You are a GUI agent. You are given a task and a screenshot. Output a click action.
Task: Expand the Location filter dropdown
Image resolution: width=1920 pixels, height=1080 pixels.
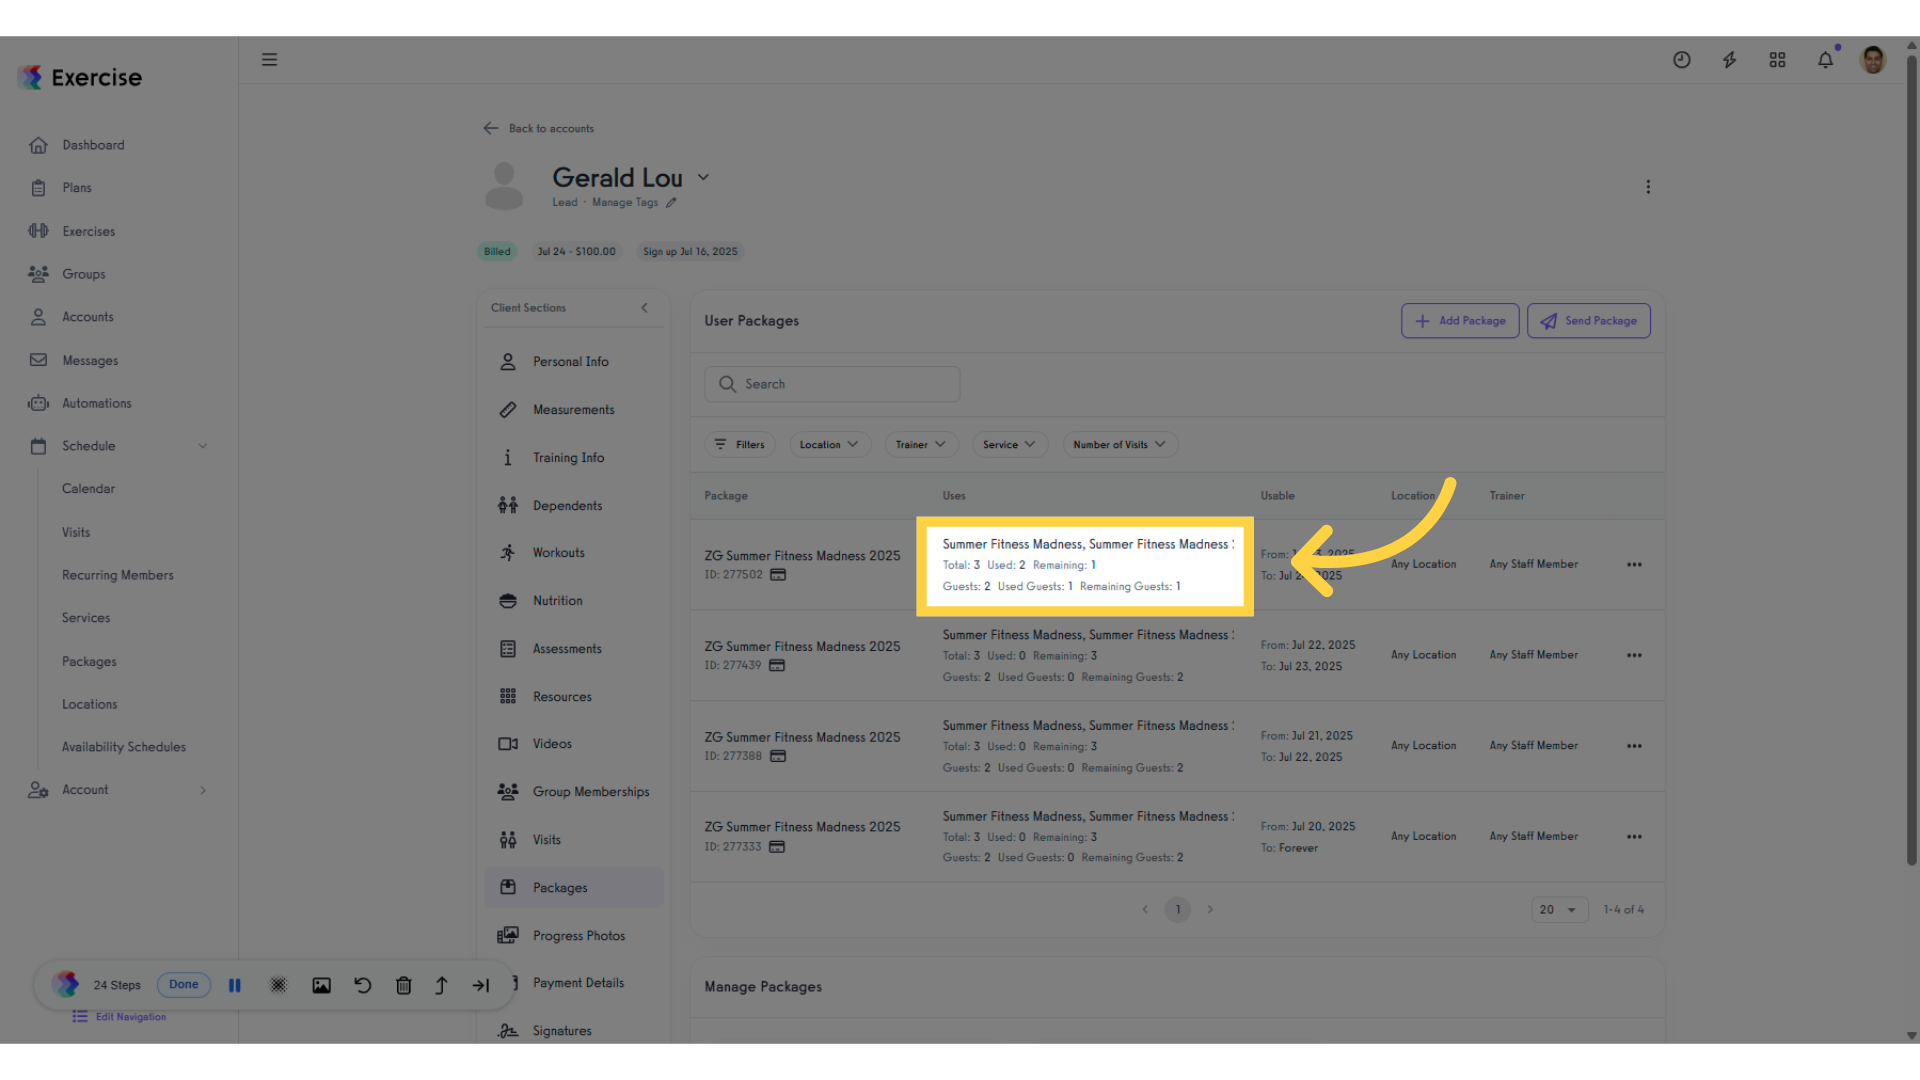coord(829,445)
